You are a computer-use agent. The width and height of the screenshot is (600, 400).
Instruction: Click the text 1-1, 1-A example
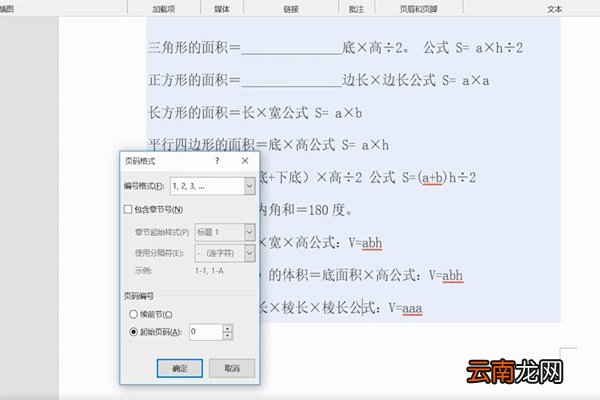pyautogui.click(x=209, y=271)
